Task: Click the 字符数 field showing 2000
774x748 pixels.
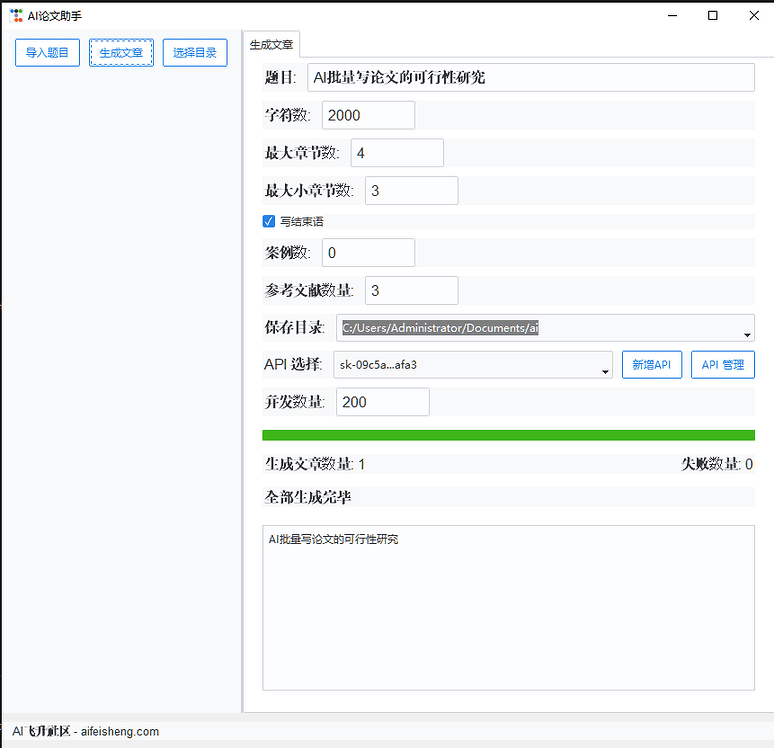Action: pyautogui.click(x=368, y=116)
